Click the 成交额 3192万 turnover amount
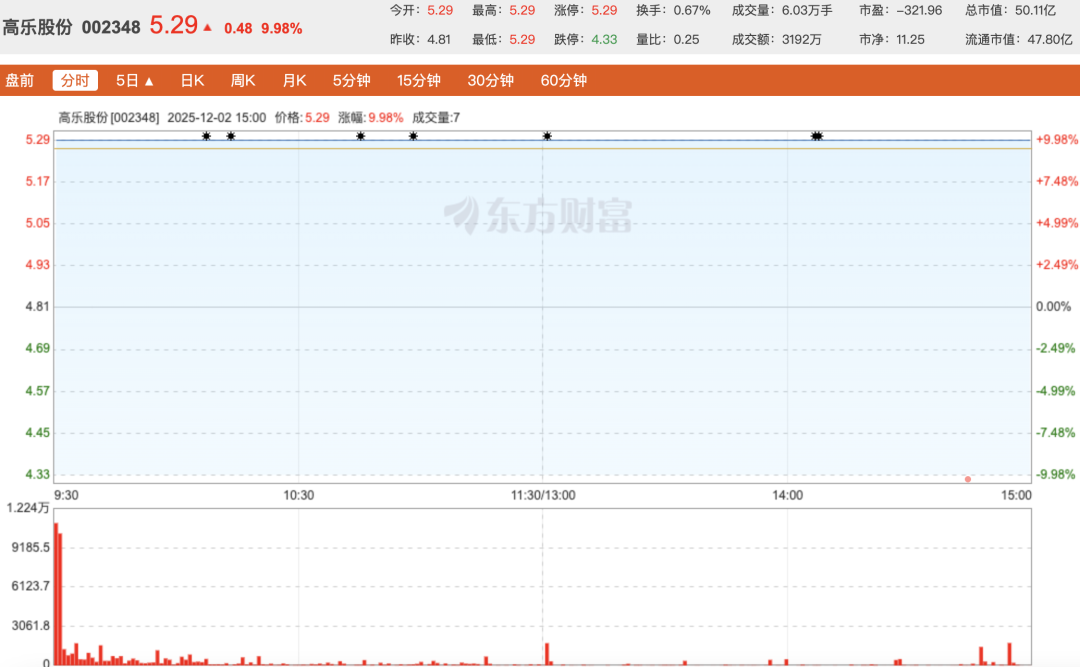Image resolution: width=1080 pixels, height=667 pixels. pyautogui.click(x=801, y=39)
